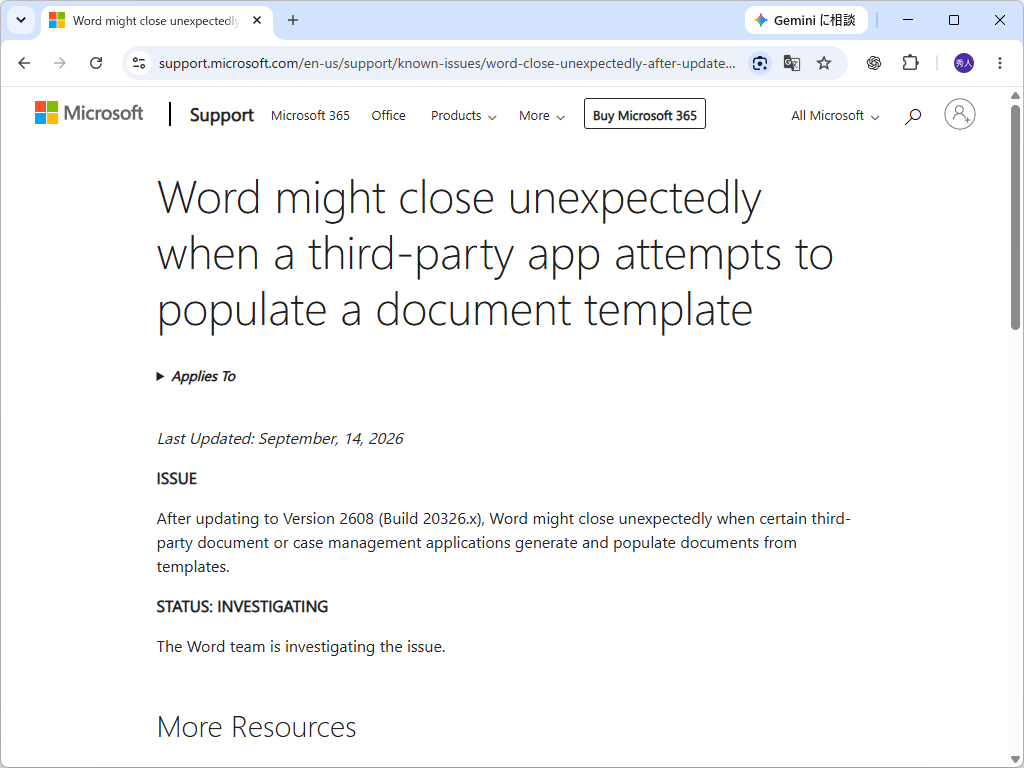Click the scrollbar up arrow
The height and width of the screenshot is (768, 1024).
1016,95
